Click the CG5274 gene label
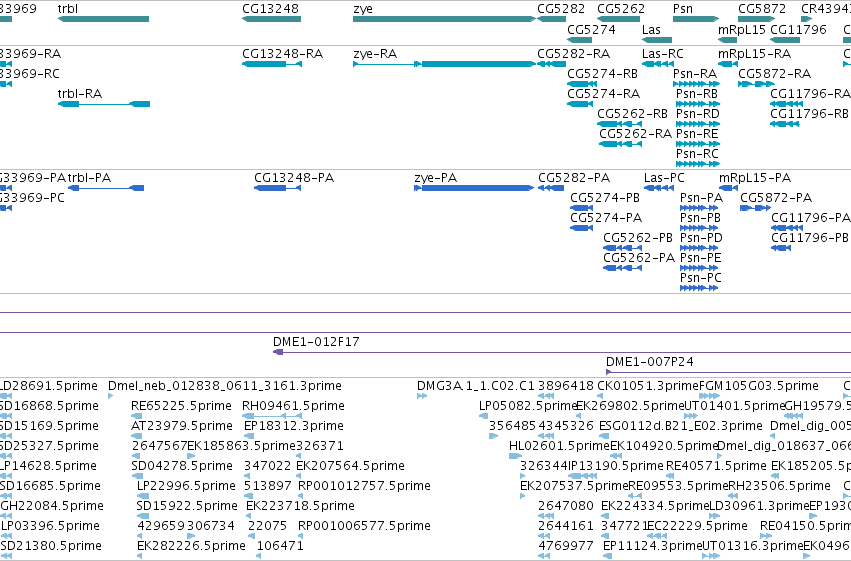The width and height of the screenshot is (851, 561). 592,29
